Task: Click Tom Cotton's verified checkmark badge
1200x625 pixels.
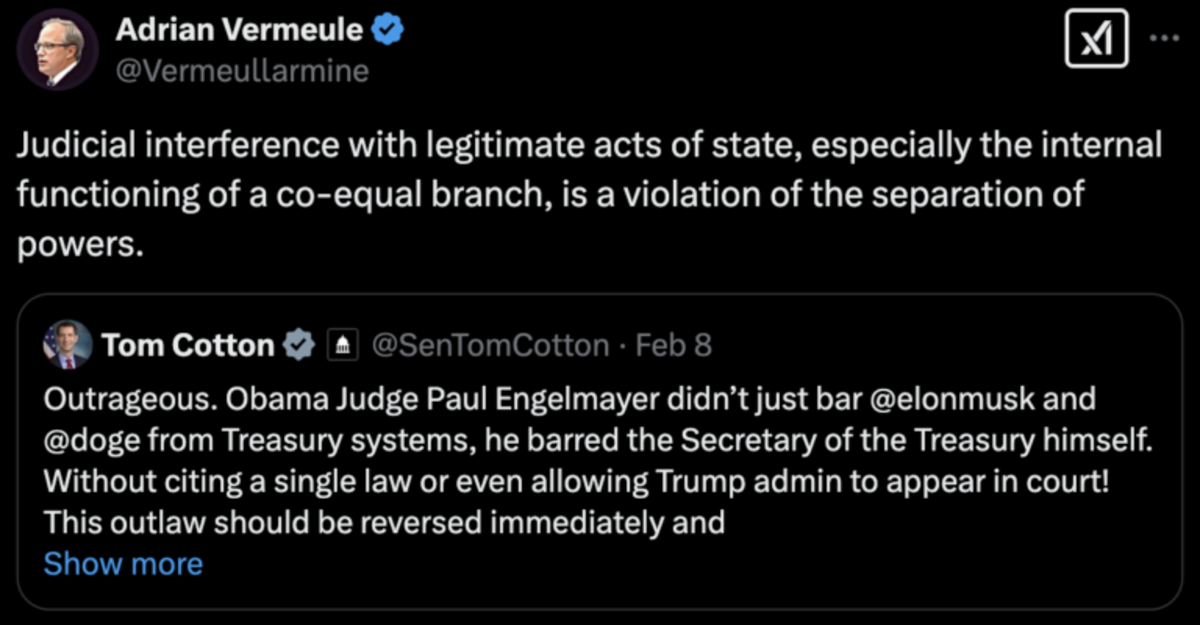Action: coord(298,346)
